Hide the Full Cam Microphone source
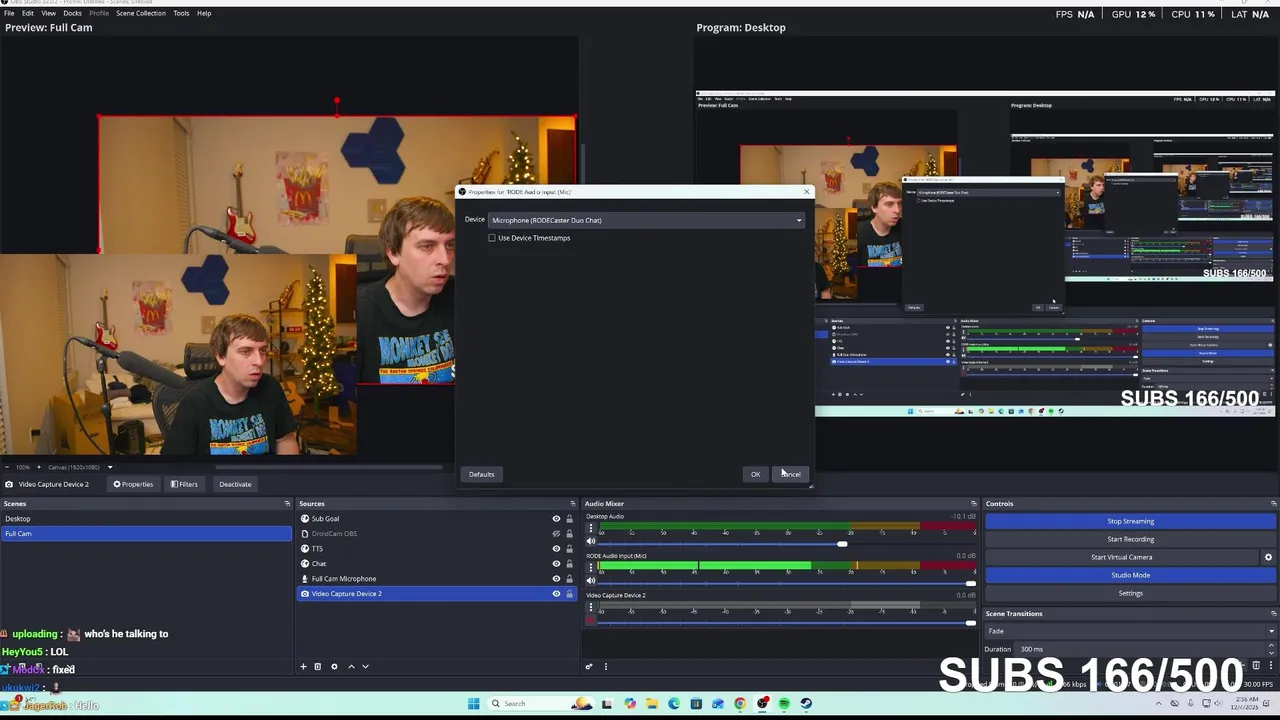The image size is (1280, 720). pos(556,579)
